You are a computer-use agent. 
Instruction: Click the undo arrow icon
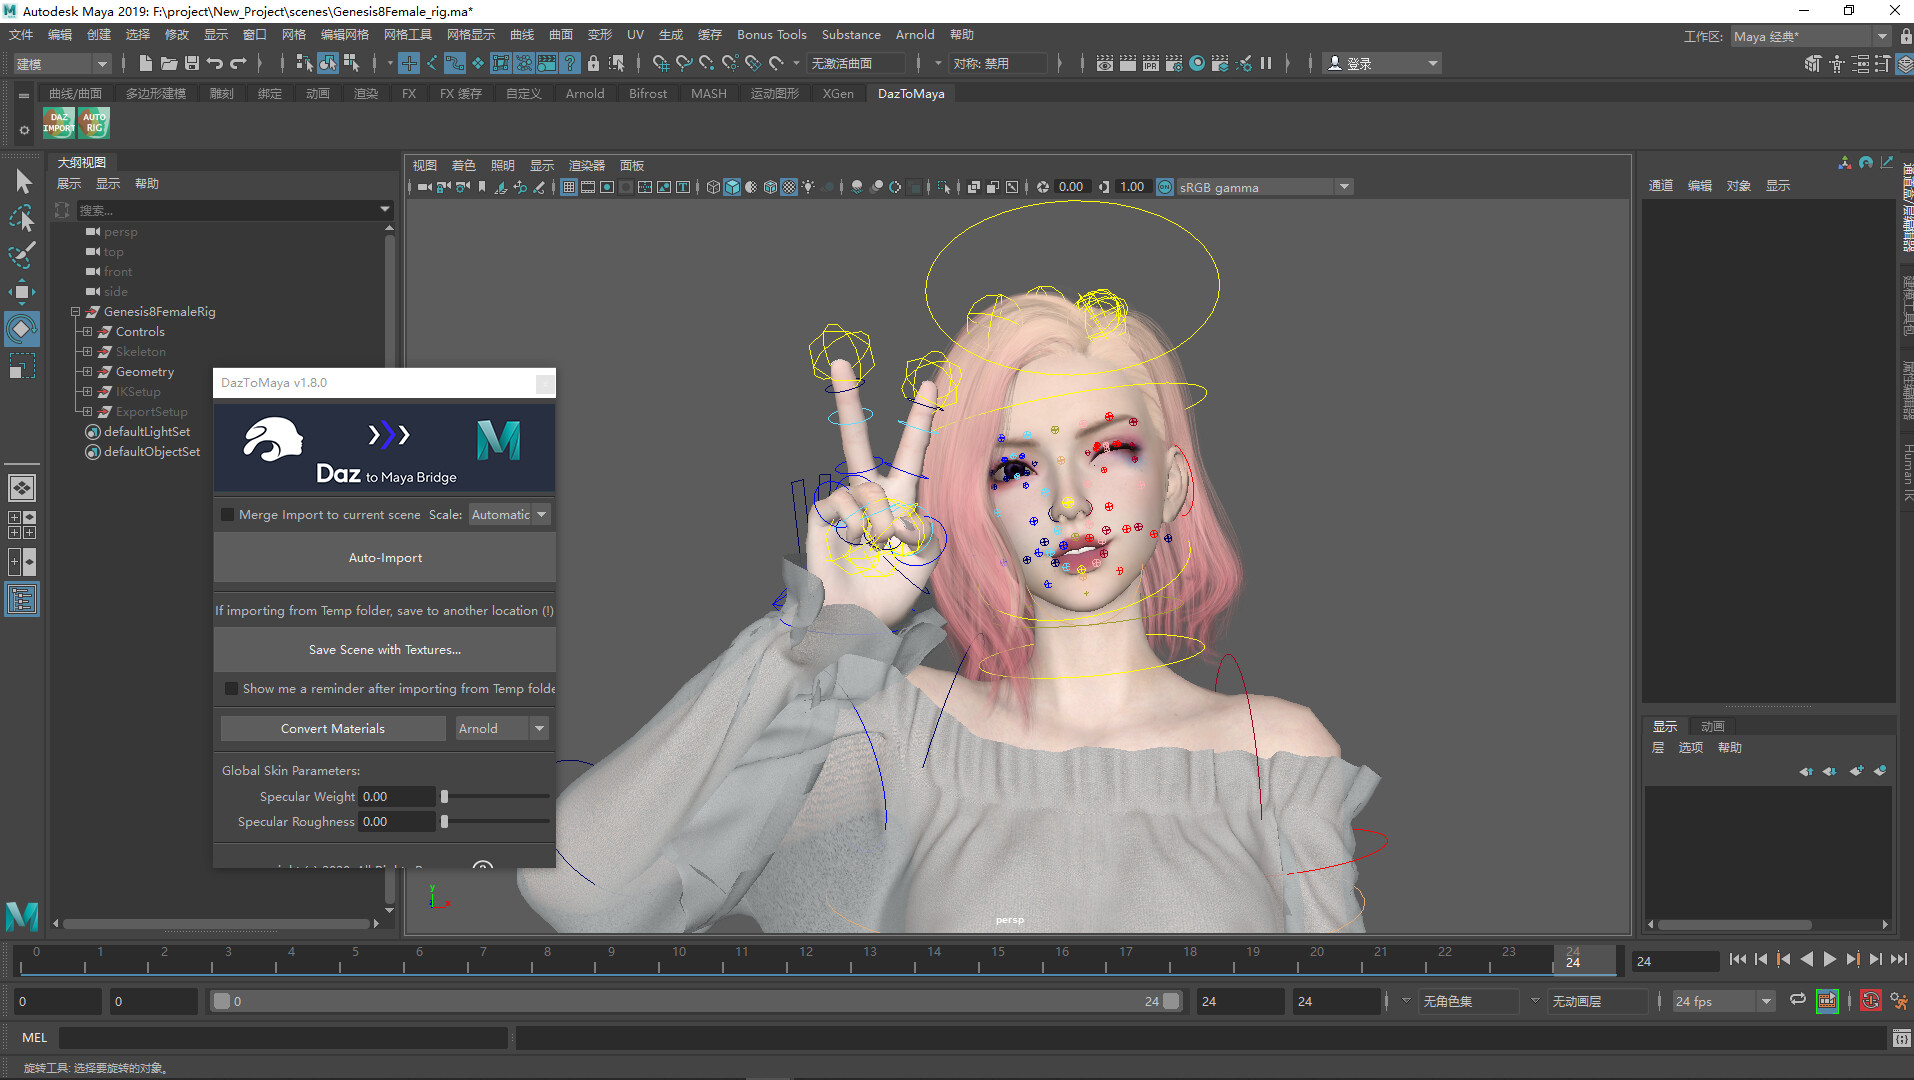click(214, 63)
